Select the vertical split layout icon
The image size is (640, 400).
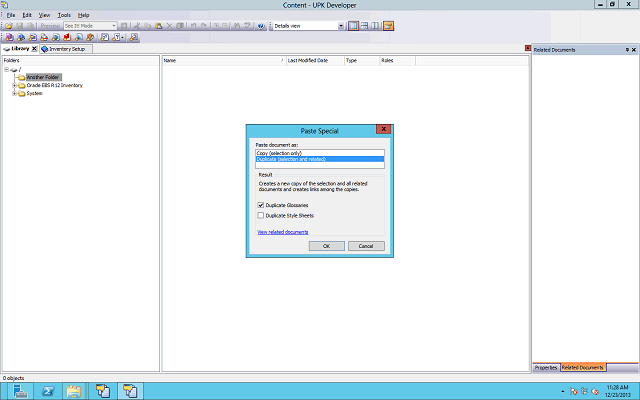(375, 26)
